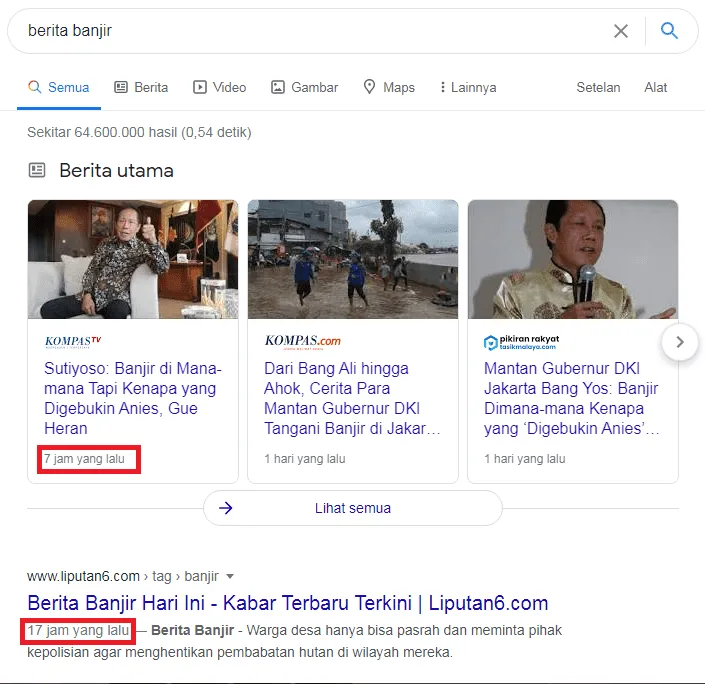The image size is (705, 684).
Task: Expand the liputan6.com result dropdown arrow
Action: (x=230, y=577)
